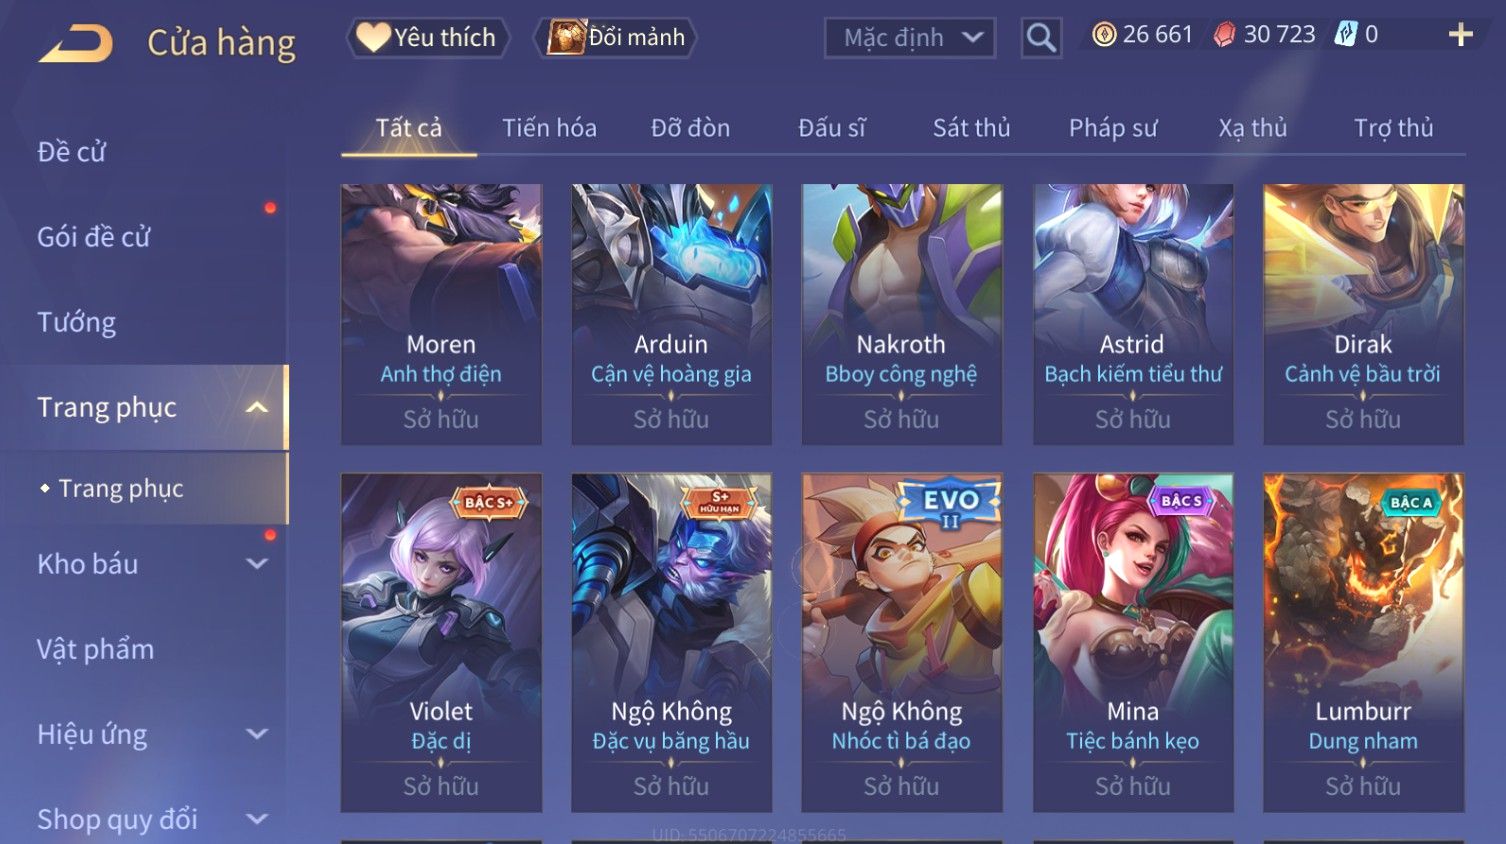Select Ngộ Không Nhóc tì bá đạo skin
Screen dimensions: 1506x844
coord(901,642)
